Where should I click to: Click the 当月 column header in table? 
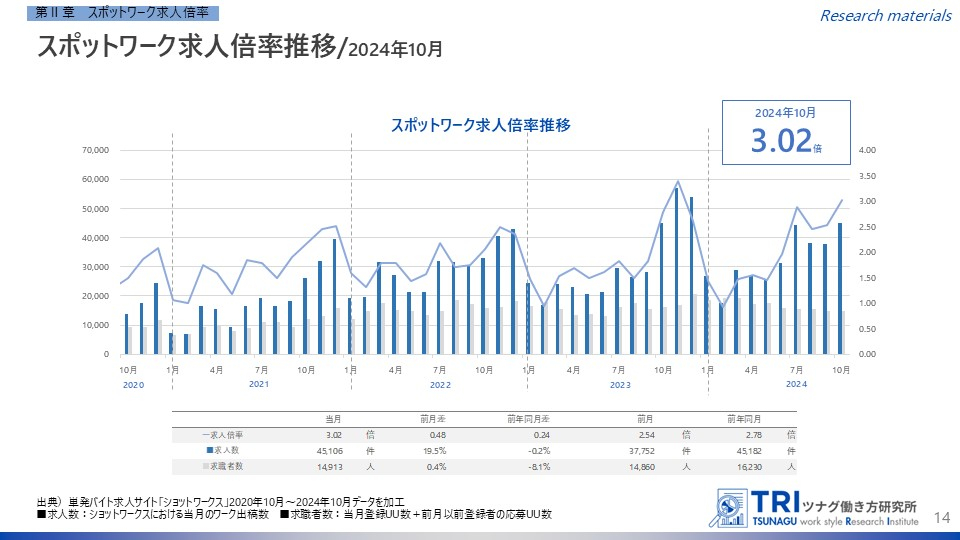point(334,419)
